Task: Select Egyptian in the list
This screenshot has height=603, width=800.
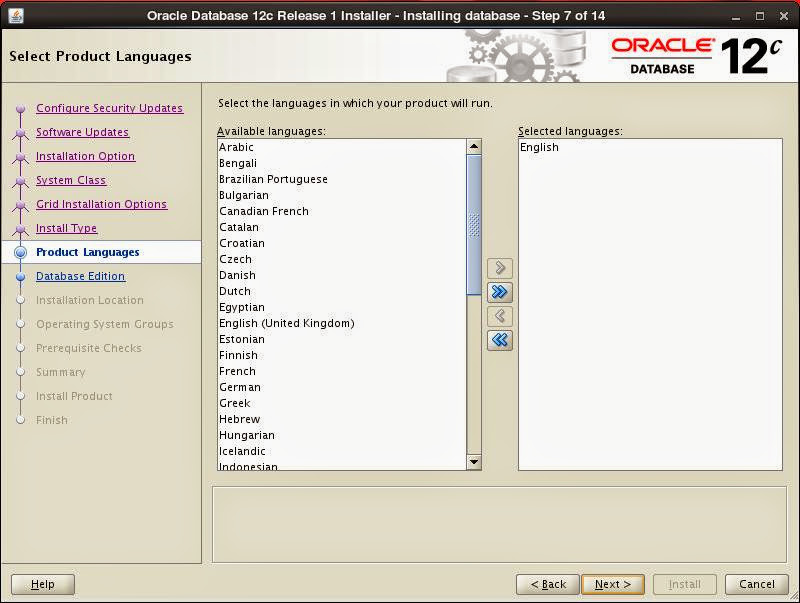Action: point(342,307)
